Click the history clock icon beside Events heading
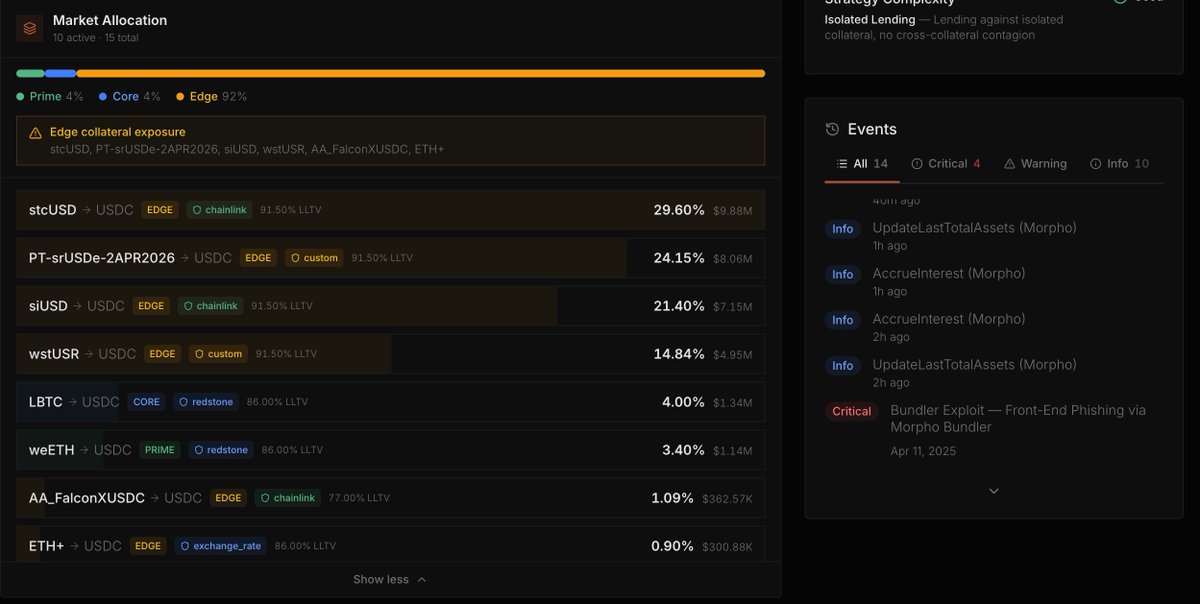The image size is (1200, 604). tap(831, 129)
